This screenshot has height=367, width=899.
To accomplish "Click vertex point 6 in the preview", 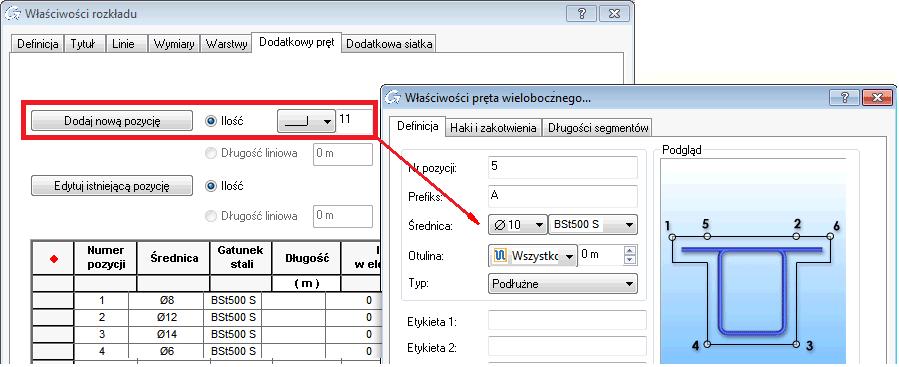I will pyautogui.click(x=830, y=236).
